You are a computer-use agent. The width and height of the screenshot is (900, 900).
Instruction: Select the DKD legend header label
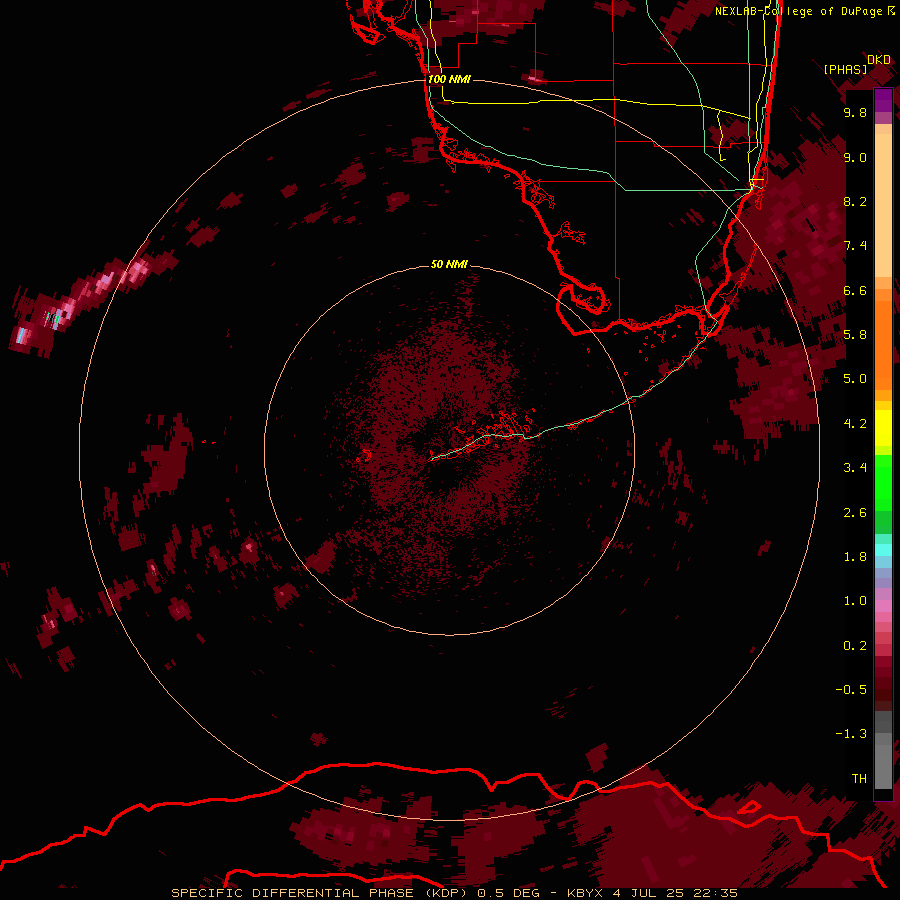pyautogui.click(x=879, y=60)
